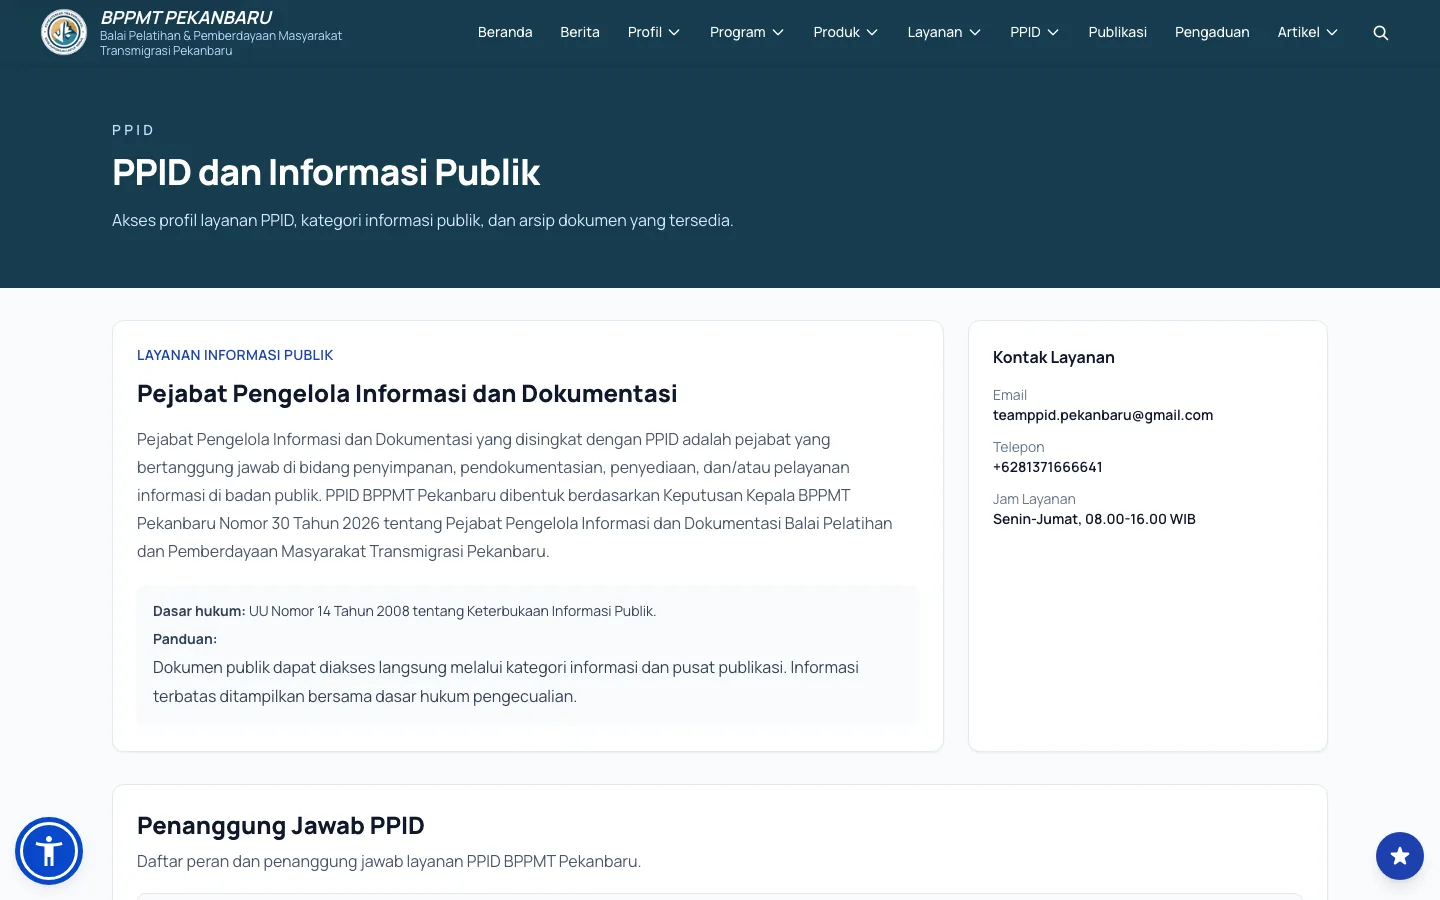The image size is (1440, 900).
Task: Expand the Artikel dropdown menu
Action: point(1308,32)
